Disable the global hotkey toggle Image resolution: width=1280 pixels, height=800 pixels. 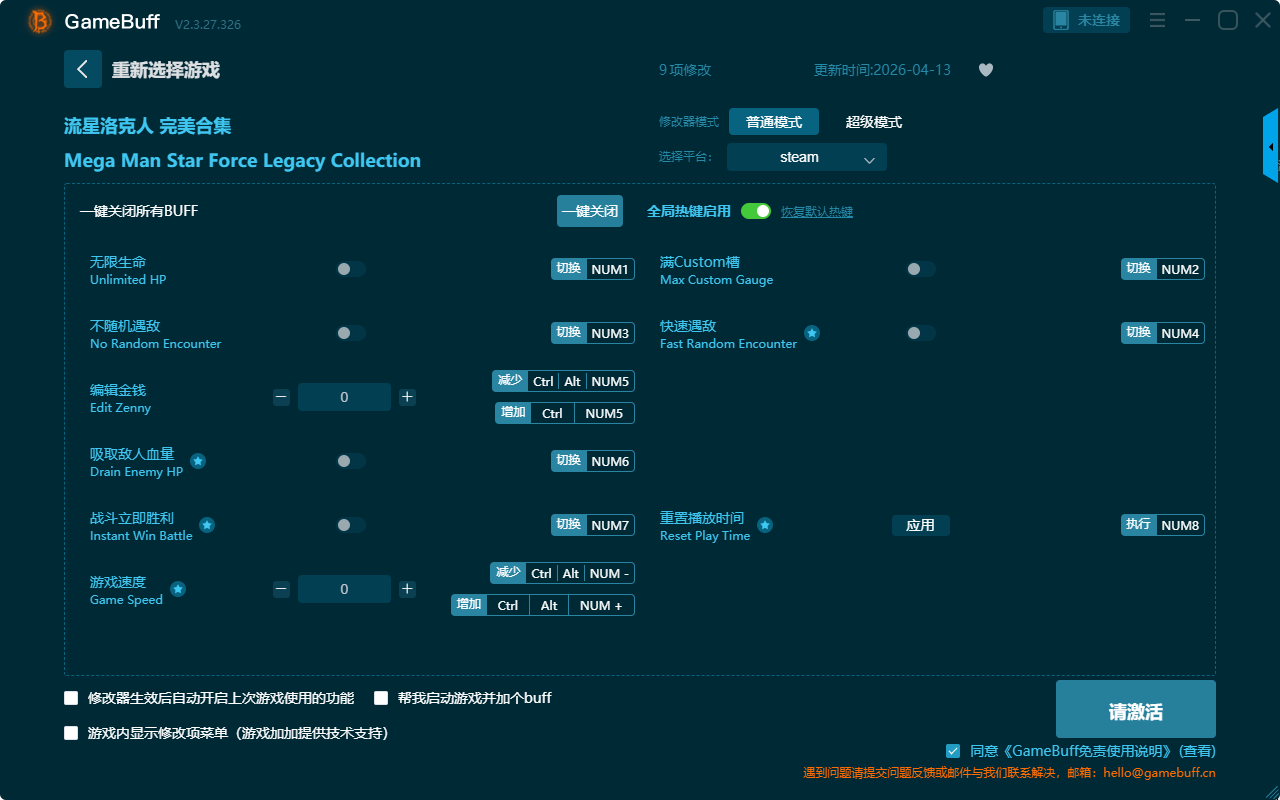coord(756,211)
